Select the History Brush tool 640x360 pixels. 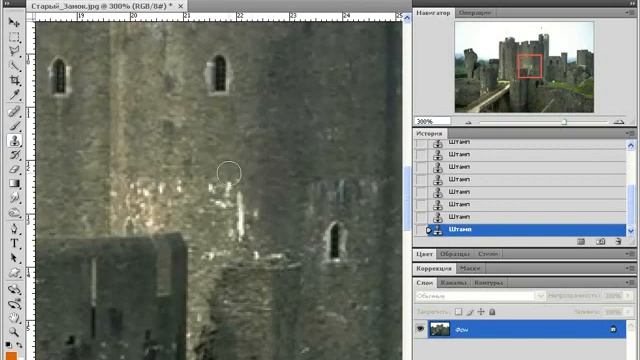click(14, 155)
